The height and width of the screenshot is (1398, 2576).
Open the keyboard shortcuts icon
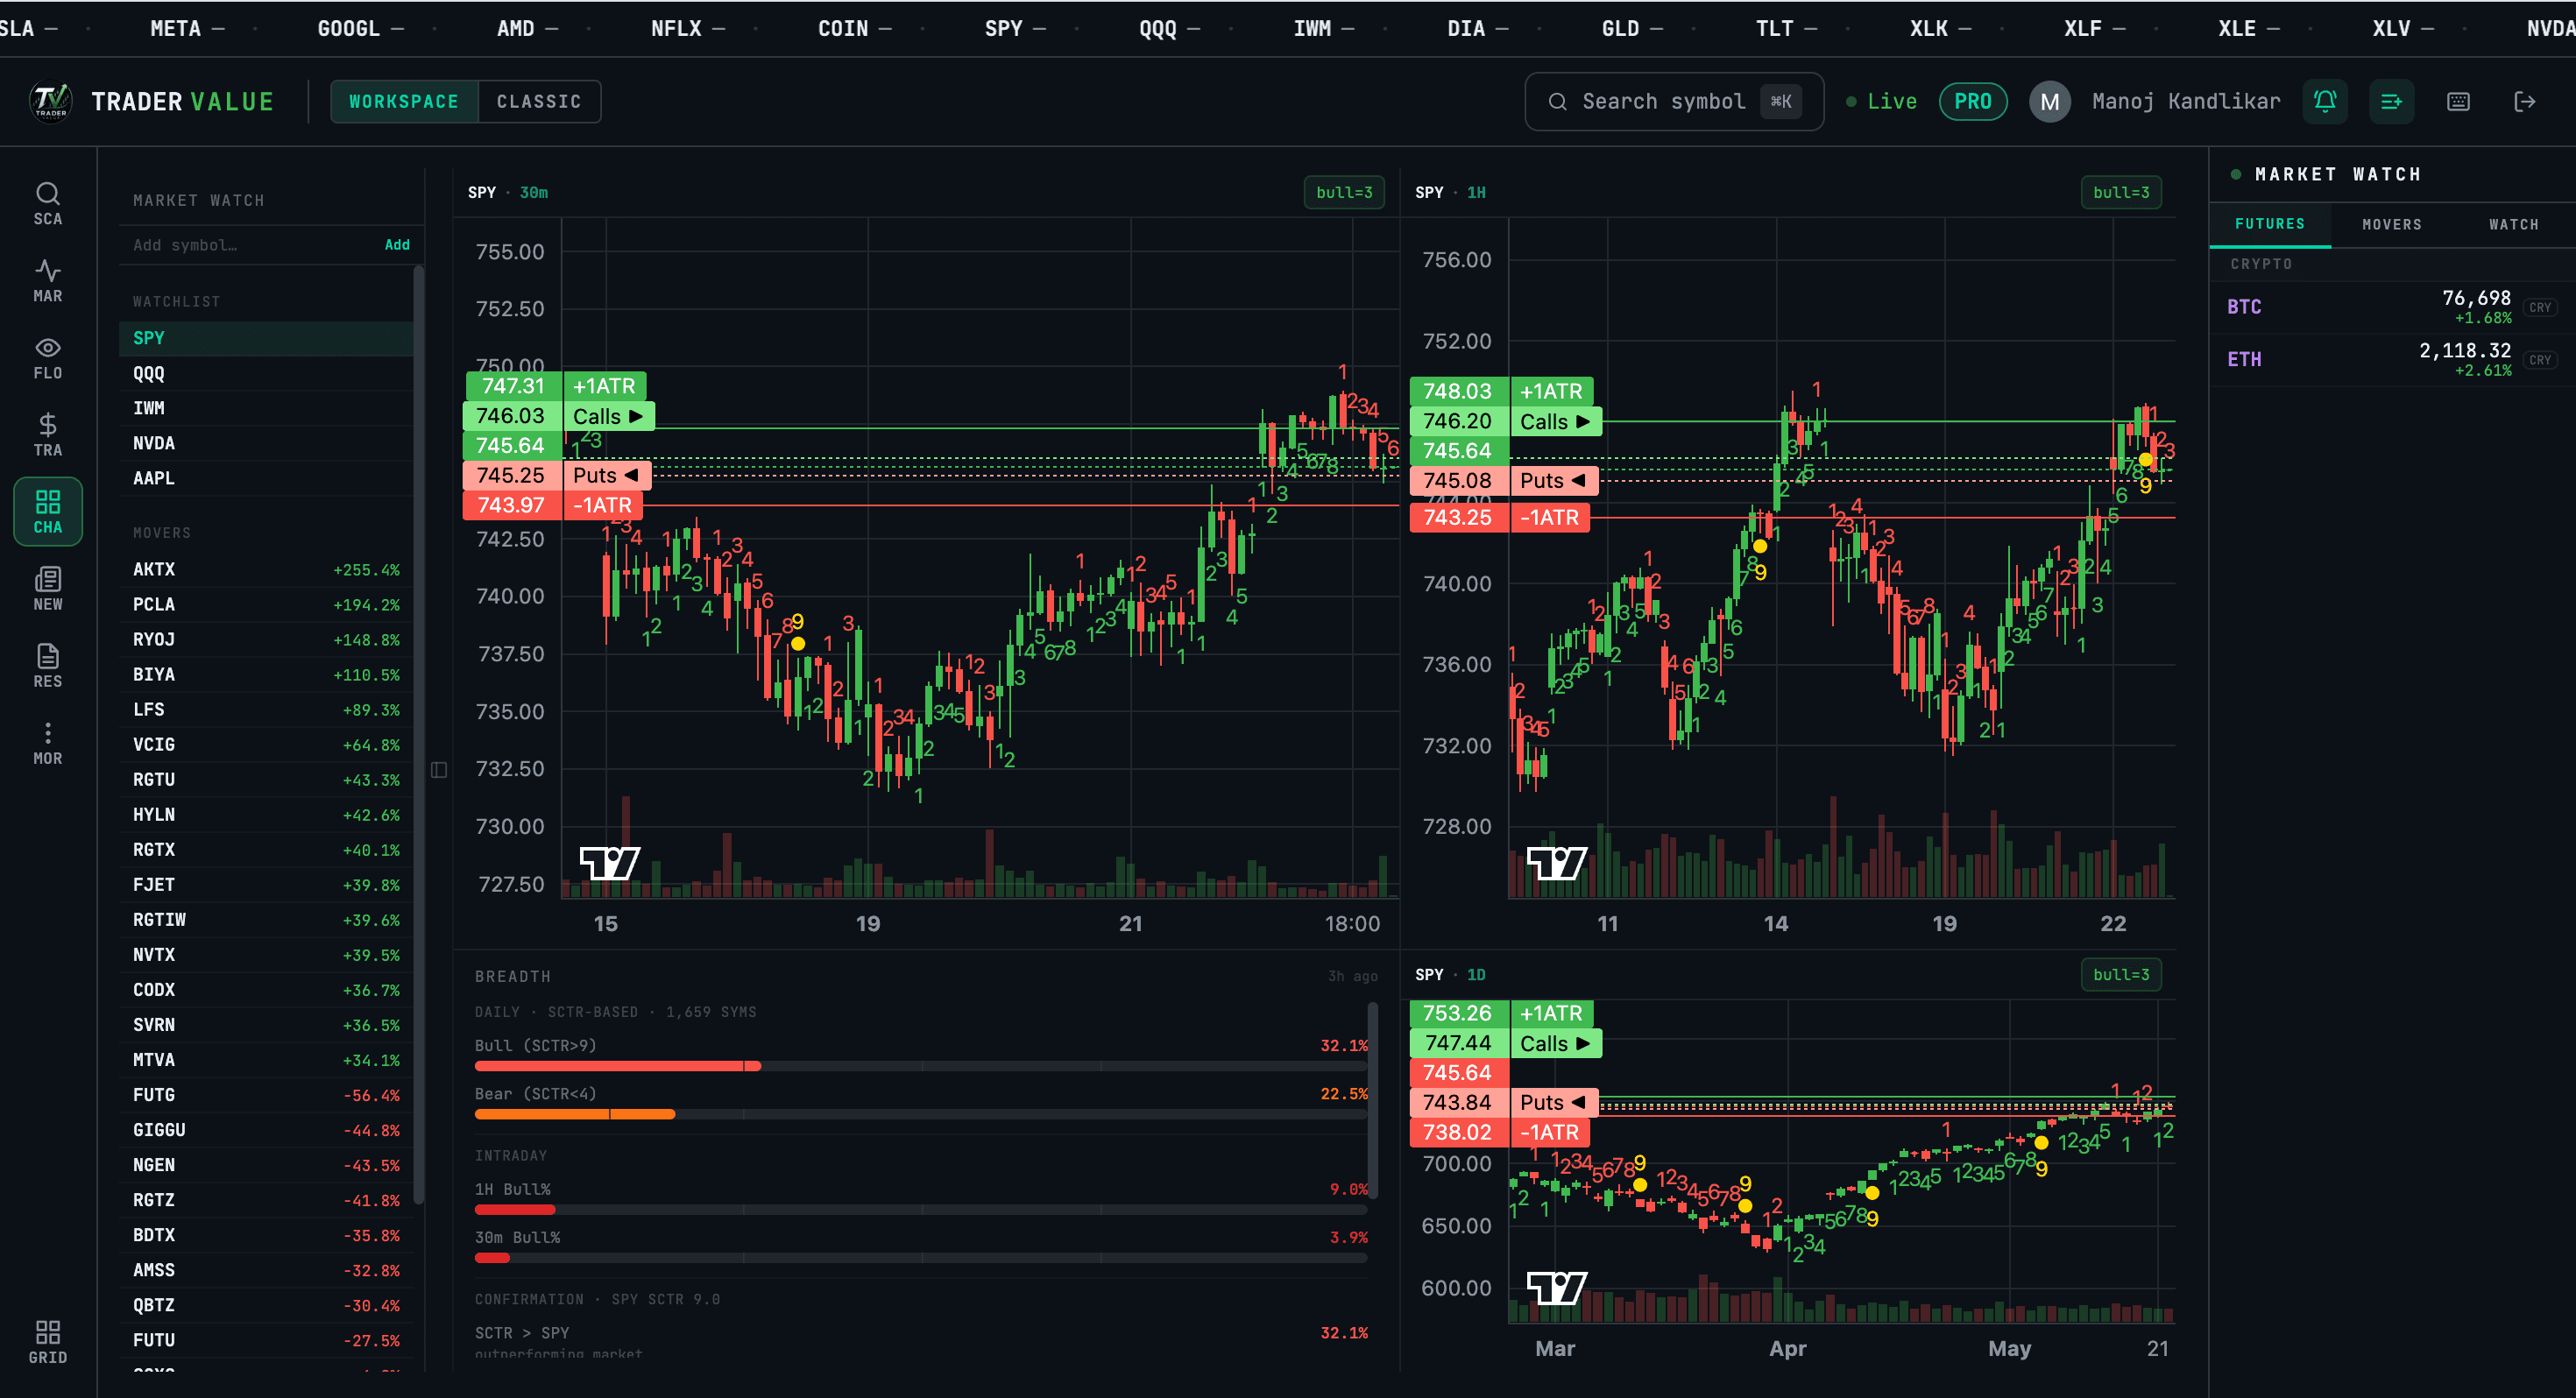(2458, 101)
